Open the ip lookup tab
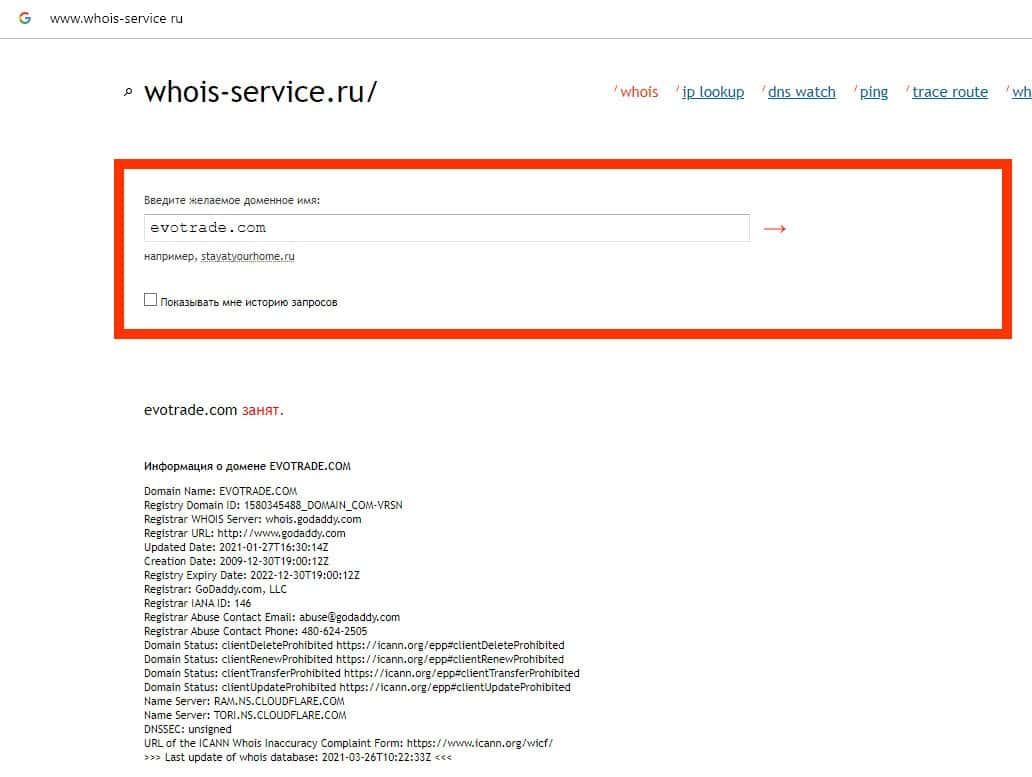This screenshot has height=777, width=1032. pyautogui.click(x=713, y=92)
